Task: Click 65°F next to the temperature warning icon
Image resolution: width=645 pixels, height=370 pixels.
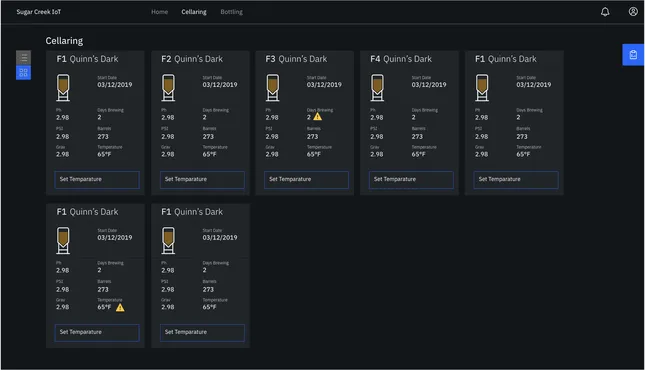Action: (104, 307)
